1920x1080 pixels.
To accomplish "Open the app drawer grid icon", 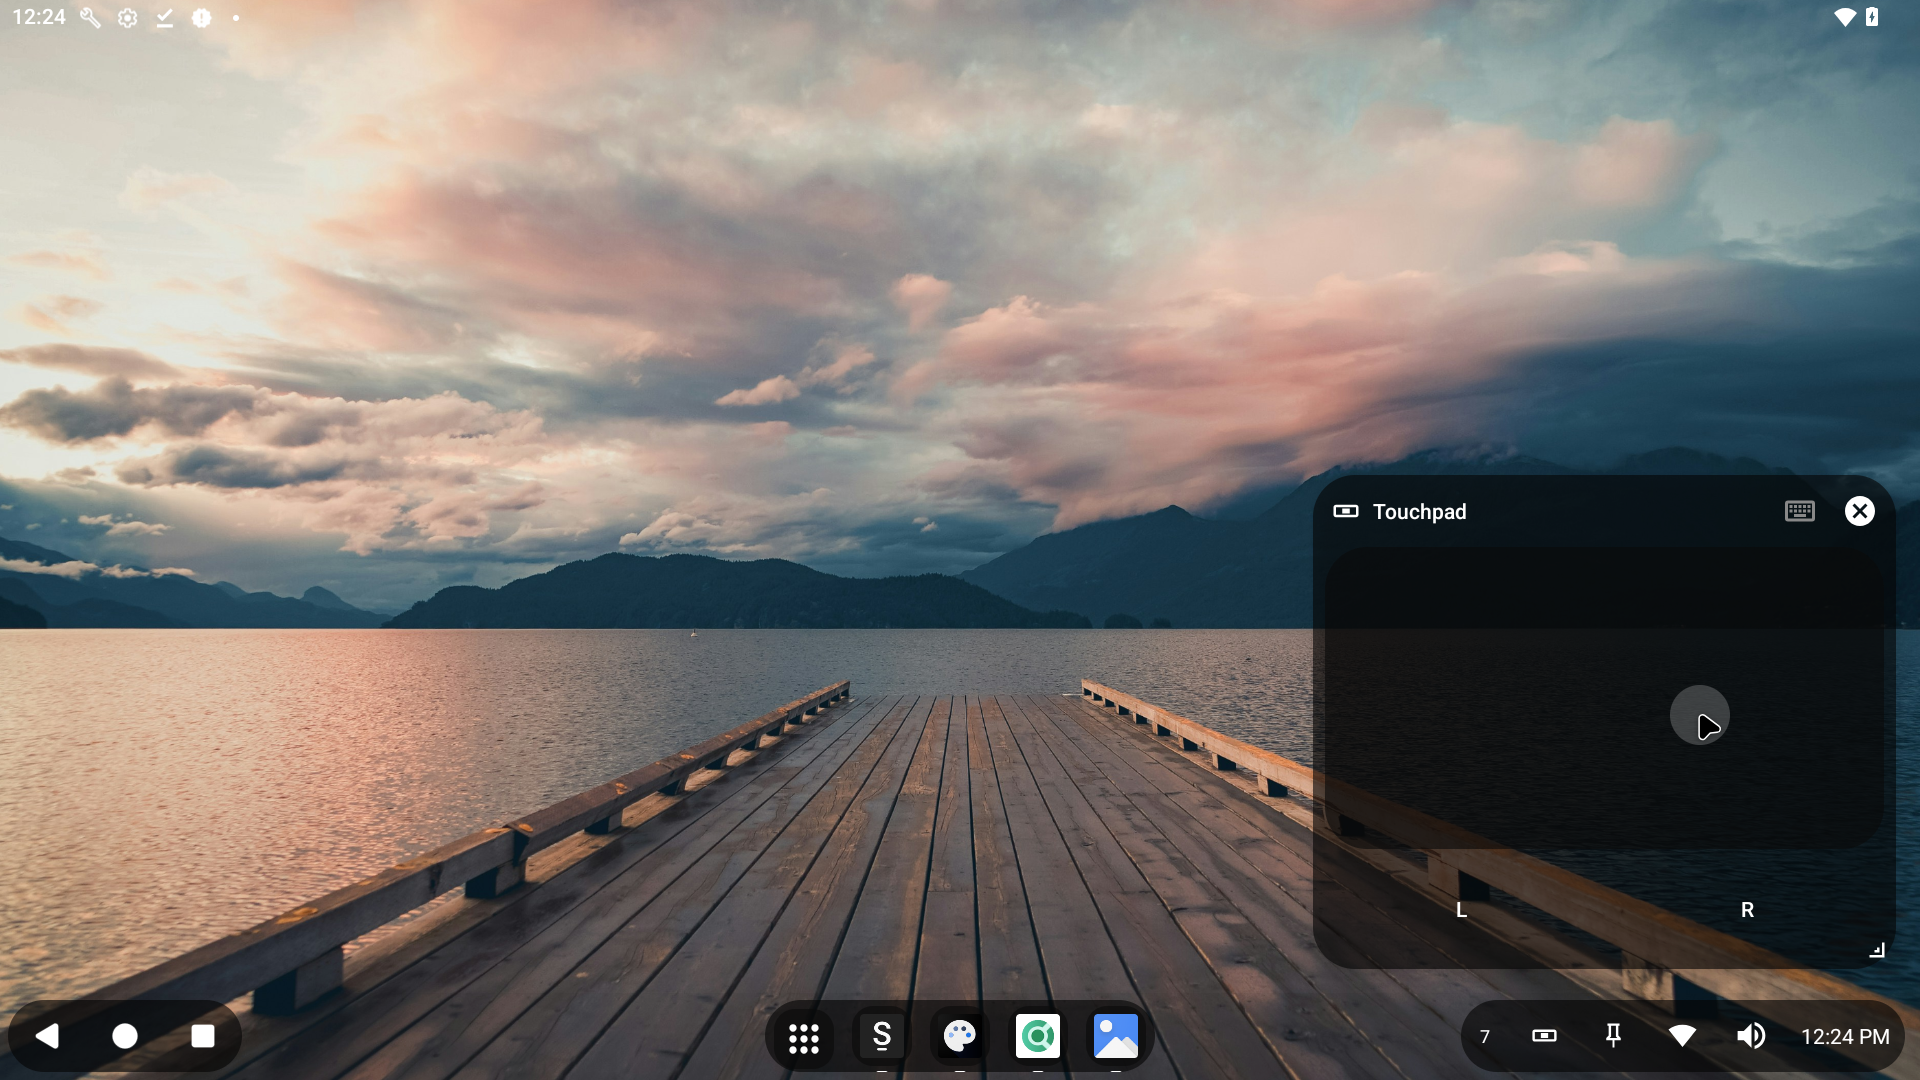I will [x=803, y=1037].
